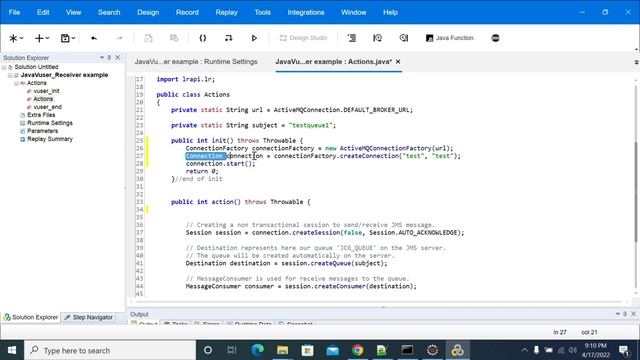Open the Integrations menu
The image size is (640, 360).
coord(306,12)
